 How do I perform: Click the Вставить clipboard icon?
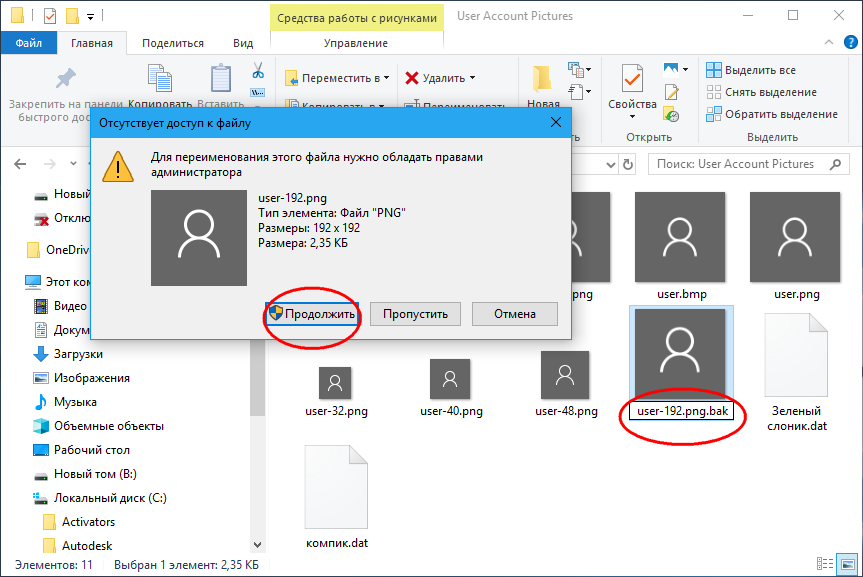(x=221, y=78)
